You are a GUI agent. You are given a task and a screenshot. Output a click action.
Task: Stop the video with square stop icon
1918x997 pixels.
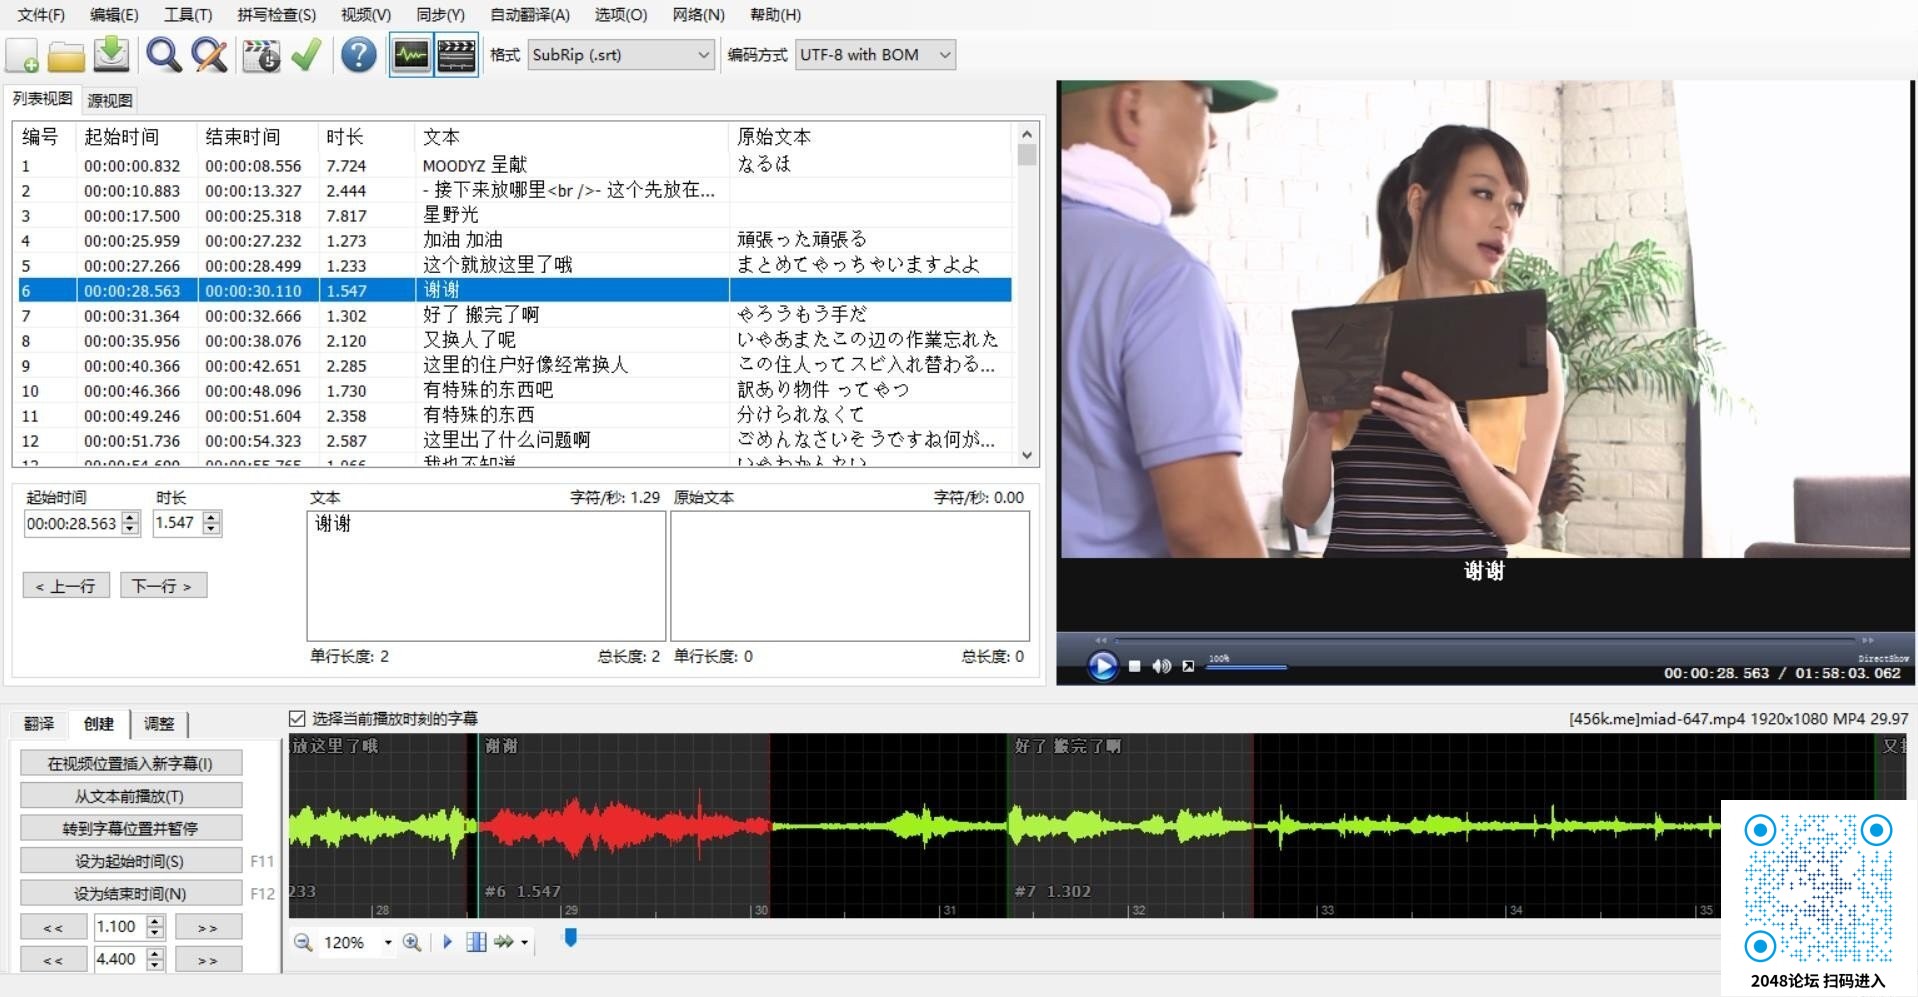click(1134, 666)
